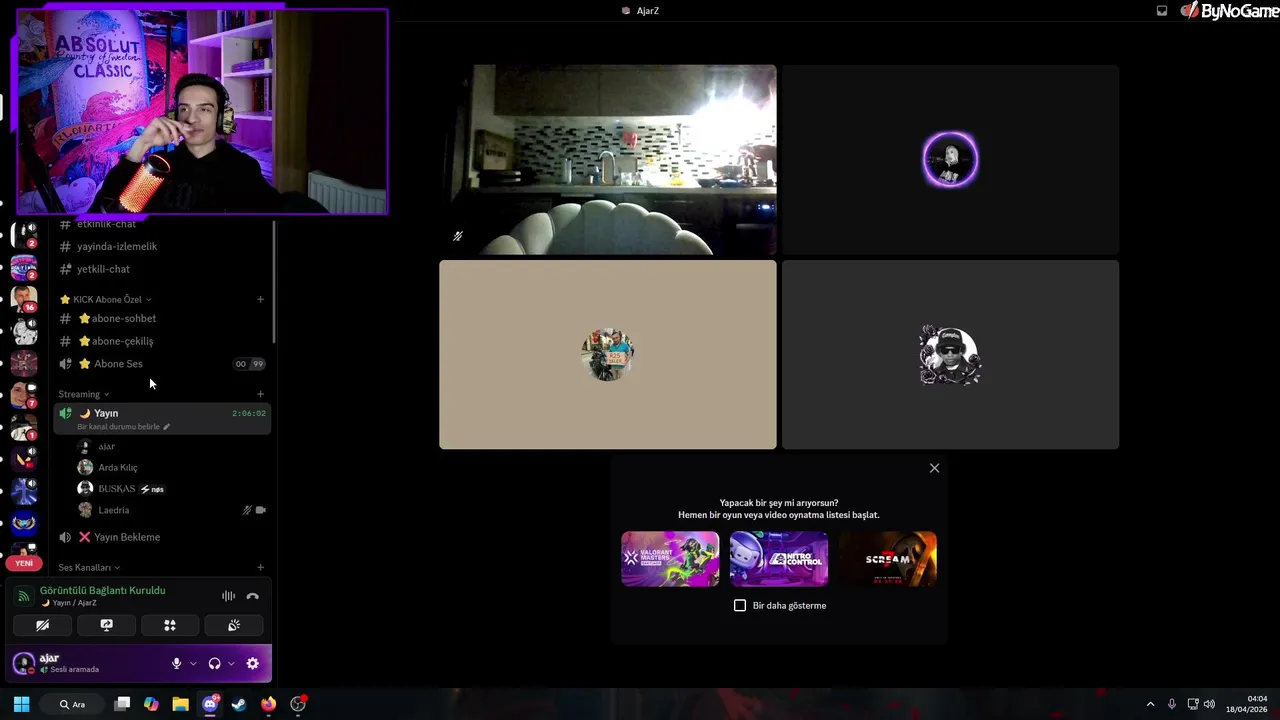Mute the microphone
This screenshot has height=720, width=1280.
tap(177, 663)
